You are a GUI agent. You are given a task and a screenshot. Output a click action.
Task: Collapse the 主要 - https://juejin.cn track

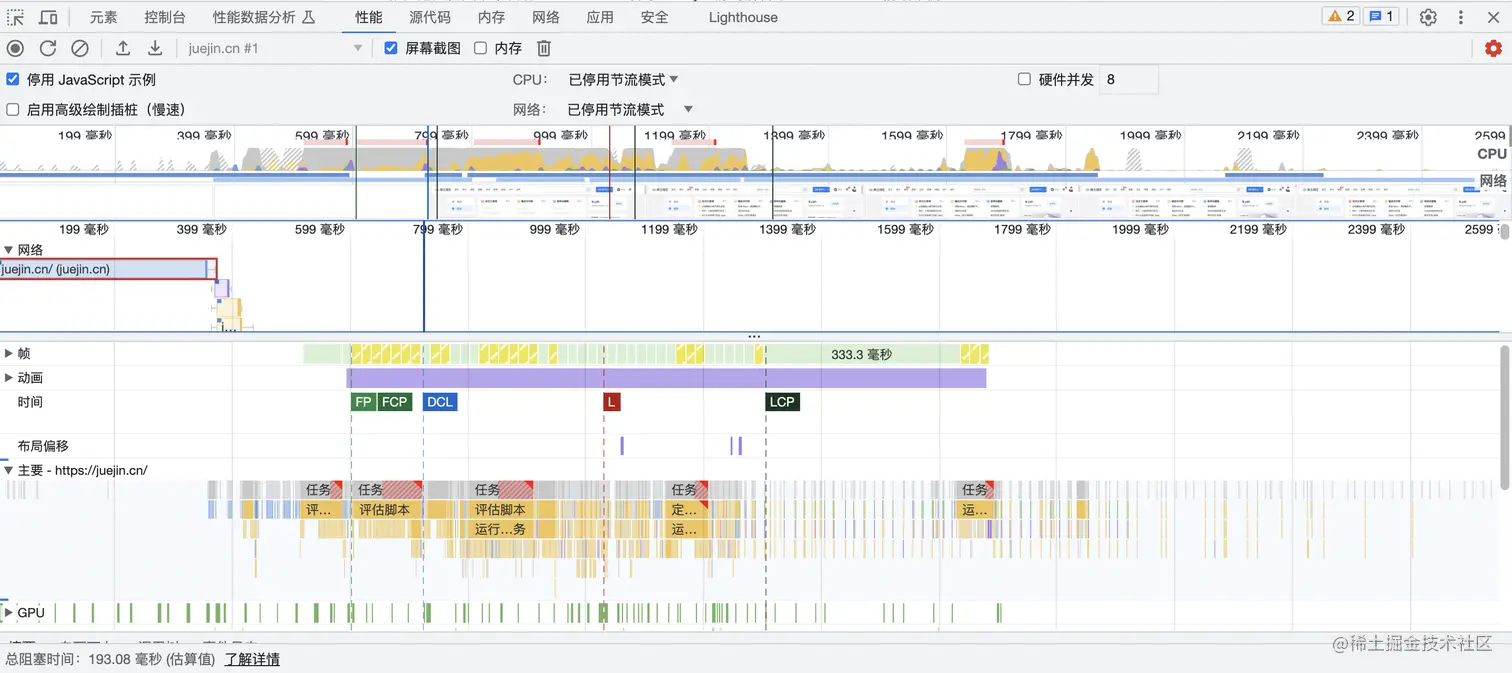click(8, 469)
